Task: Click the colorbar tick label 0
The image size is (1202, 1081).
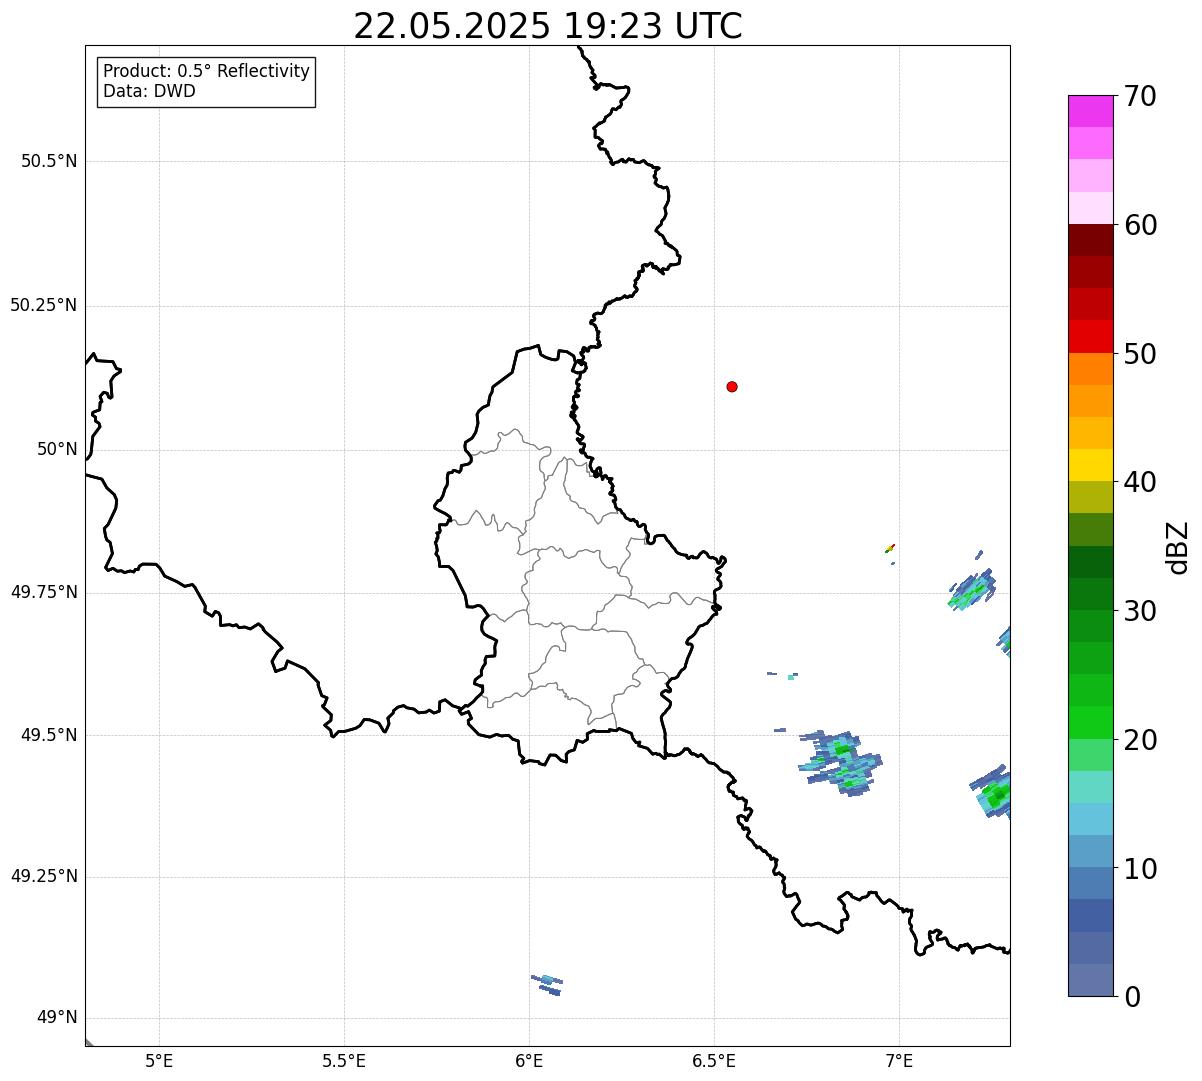Action: coord(1132,997)
